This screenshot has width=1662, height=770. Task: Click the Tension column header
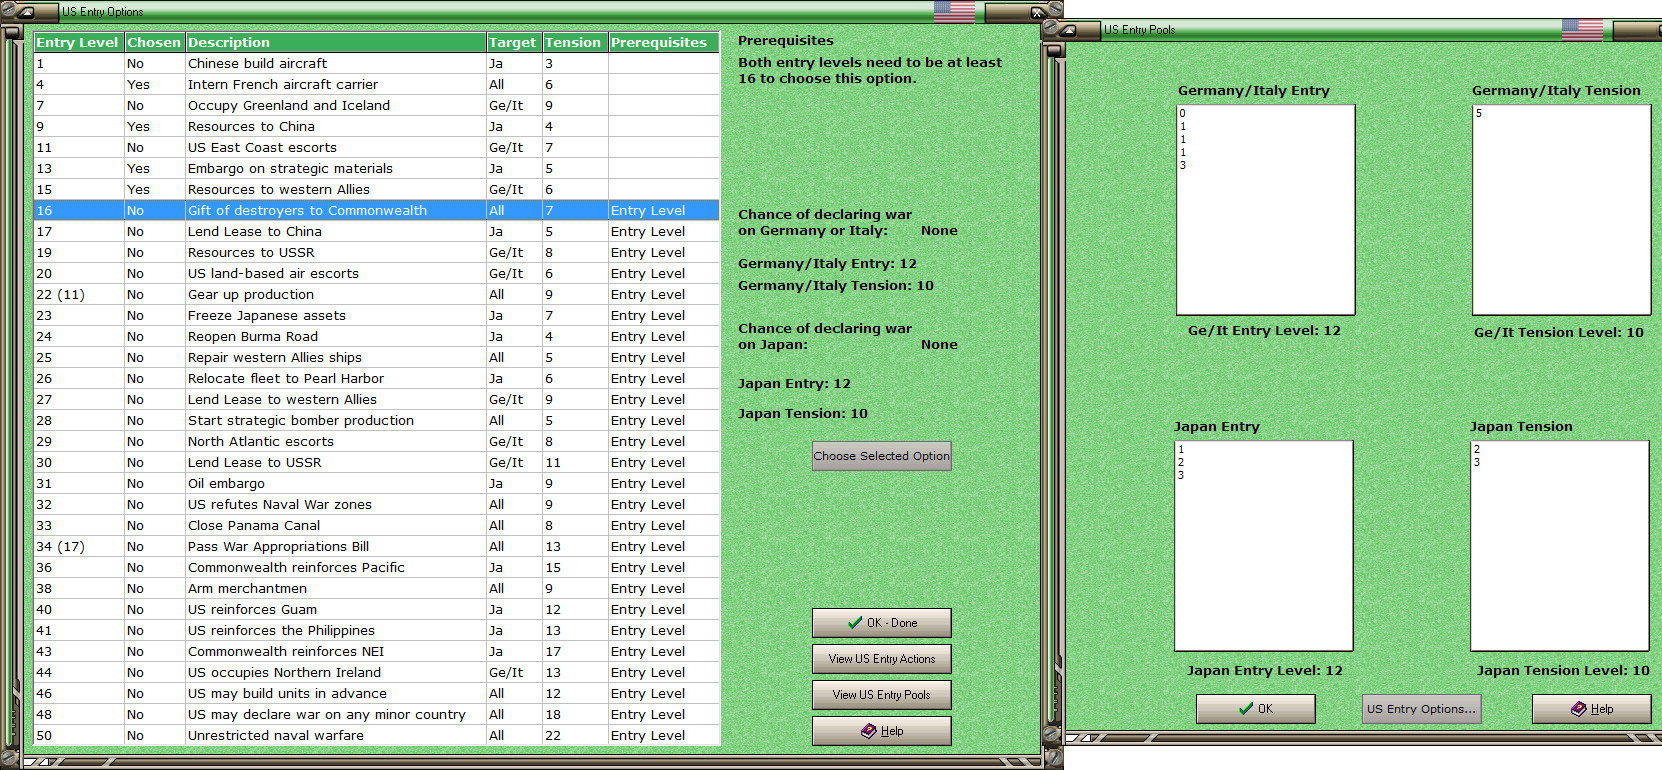pyautogui.click(x=574, y=42)
